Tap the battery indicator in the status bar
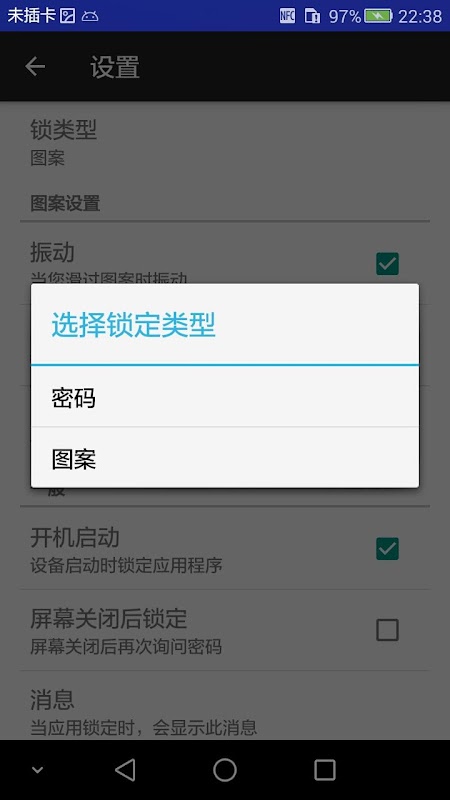Viewport: 450px width, 800px height. point(378,16)
